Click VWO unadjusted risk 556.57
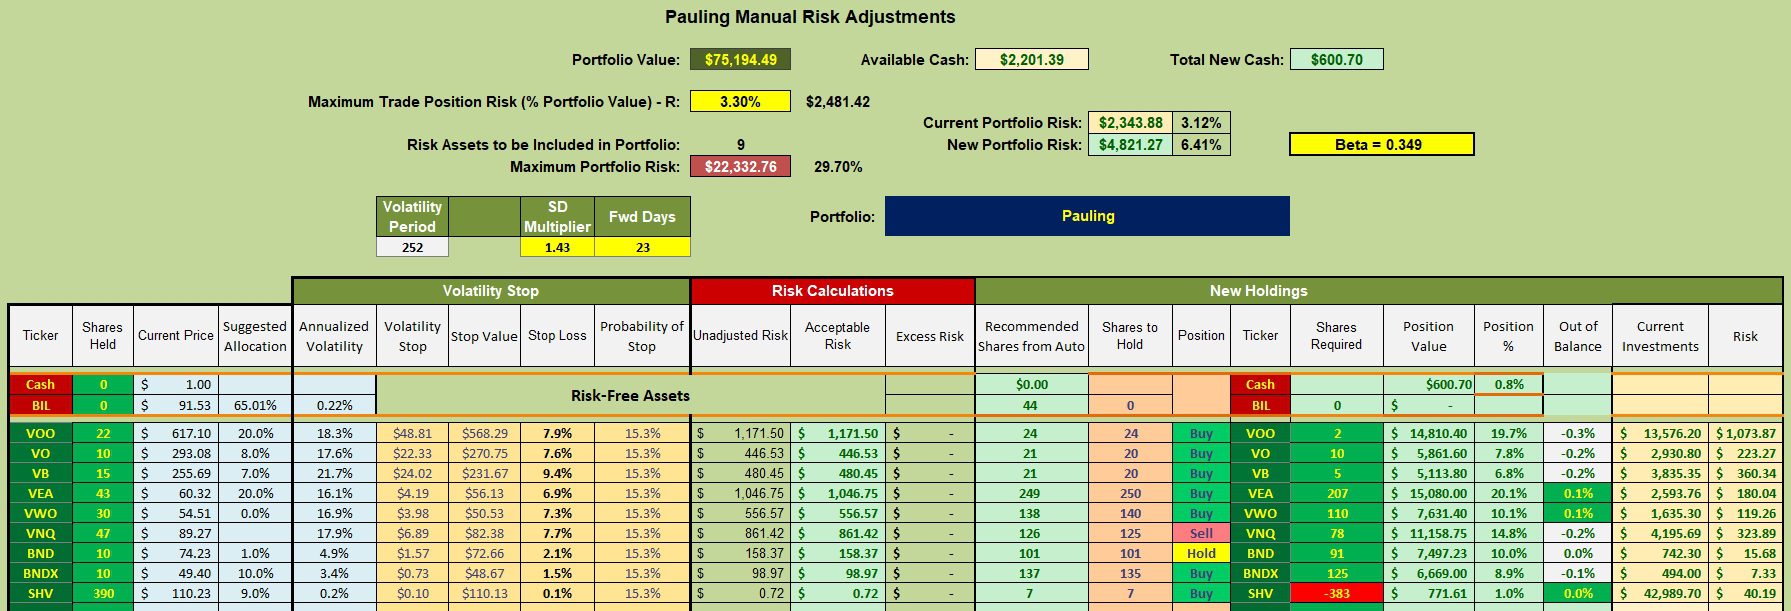 (x=740, y=514)
